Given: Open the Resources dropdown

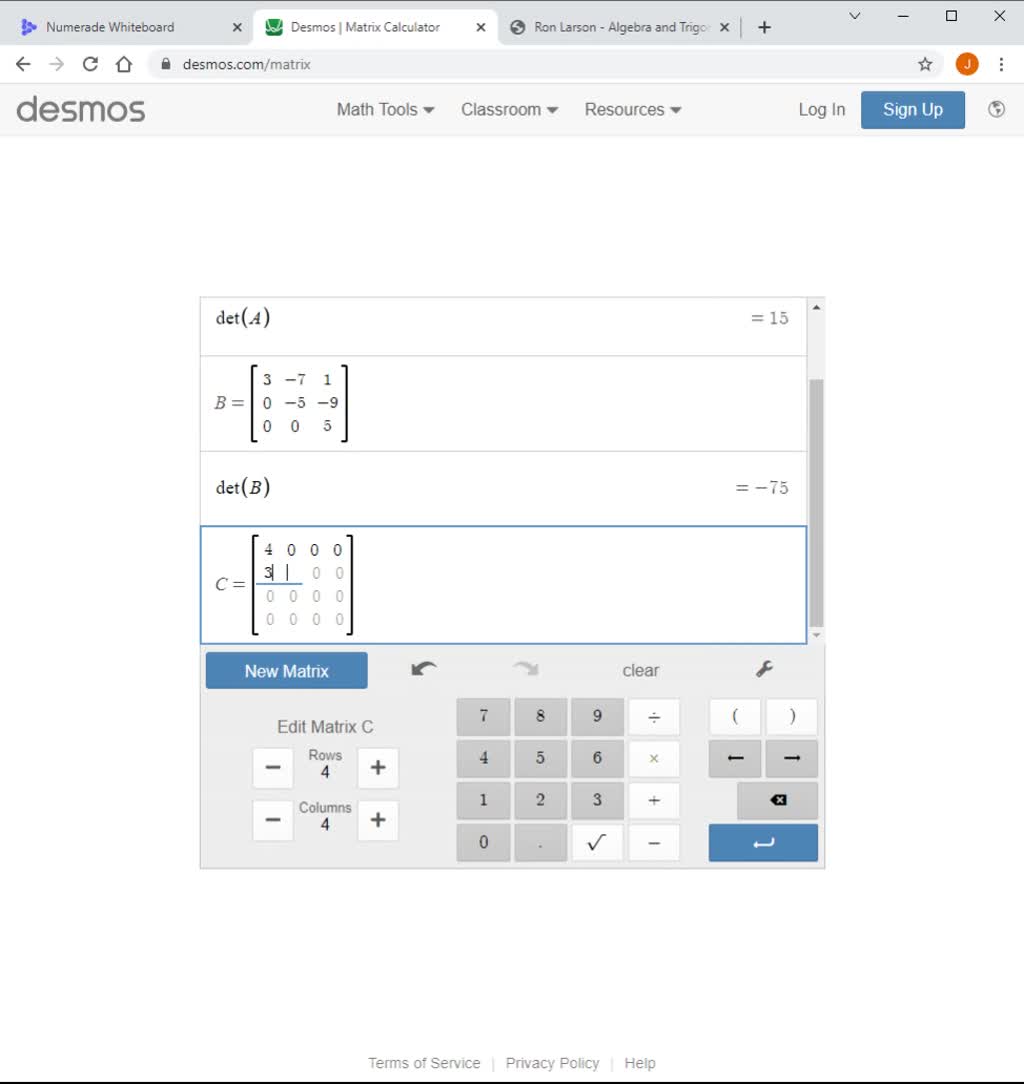Looking at the screenshot, I should coord(632,110).
